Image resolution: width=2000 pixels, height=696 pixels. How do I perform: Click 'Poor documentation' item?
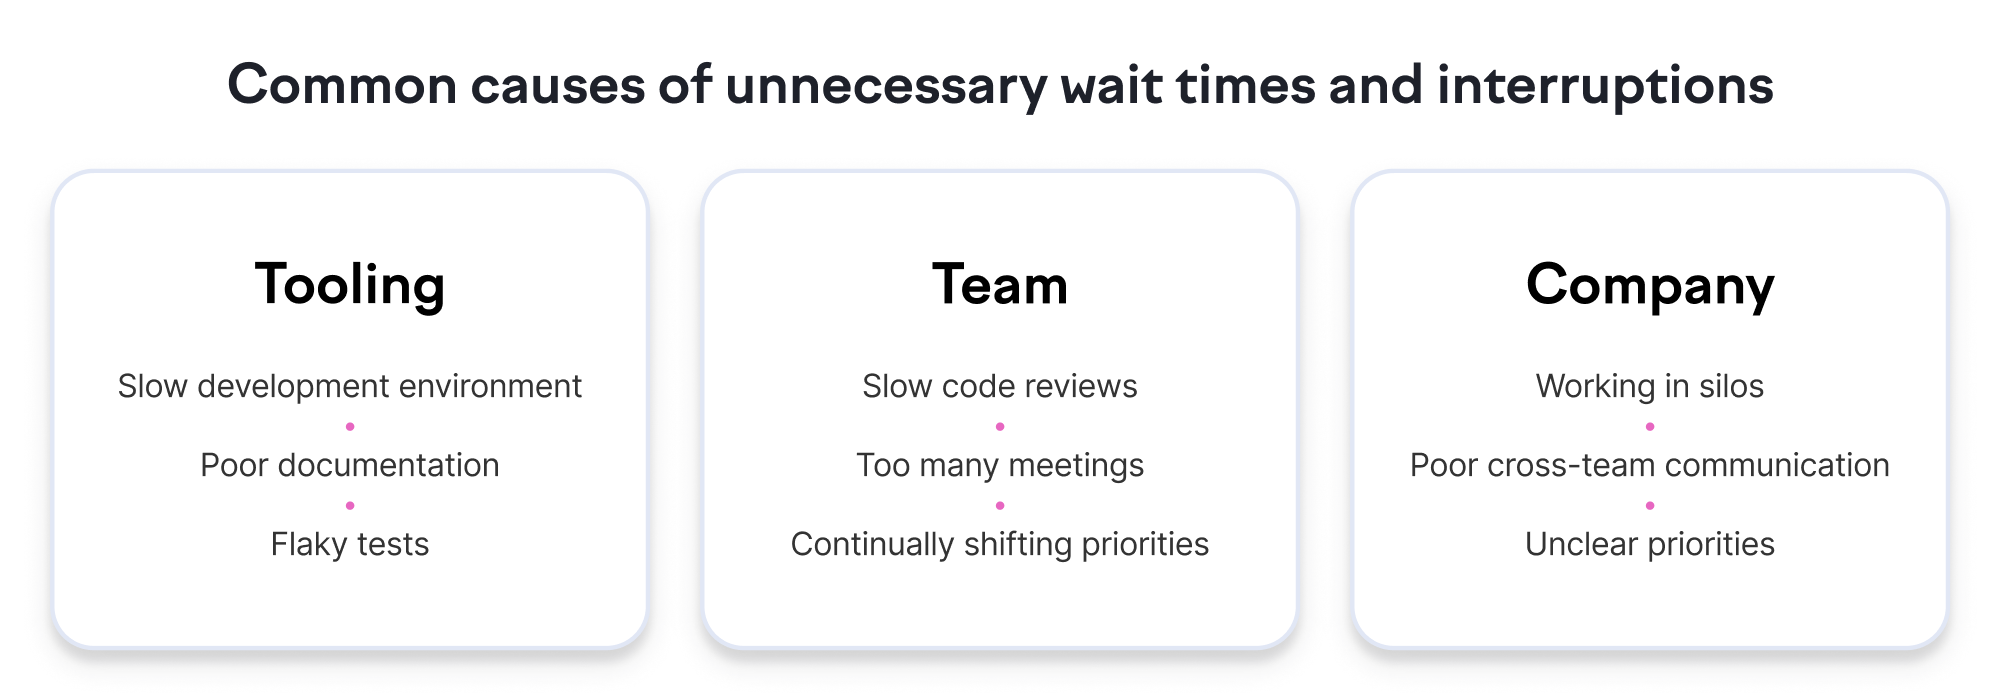(350, 465)
